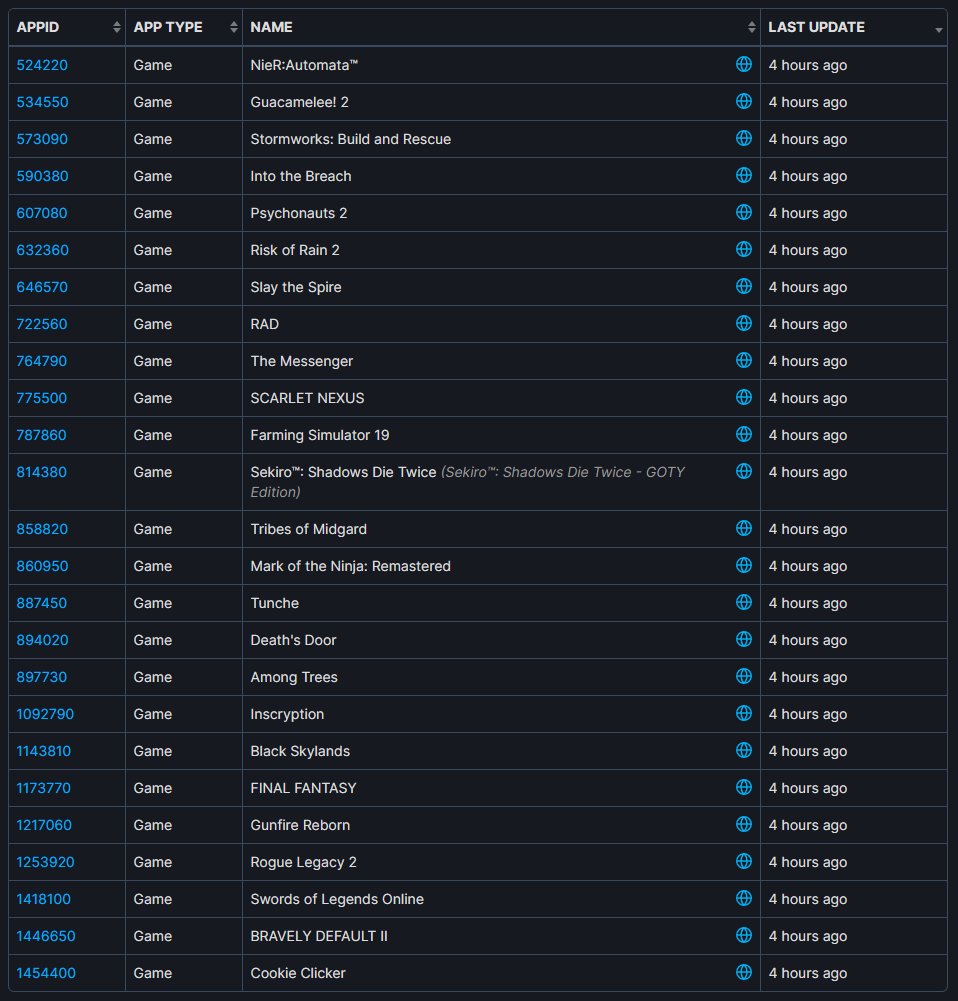Click the globe icon beside Slay the Spire
This screenshot has height=1001, width=958.
(x=743, y=286)
